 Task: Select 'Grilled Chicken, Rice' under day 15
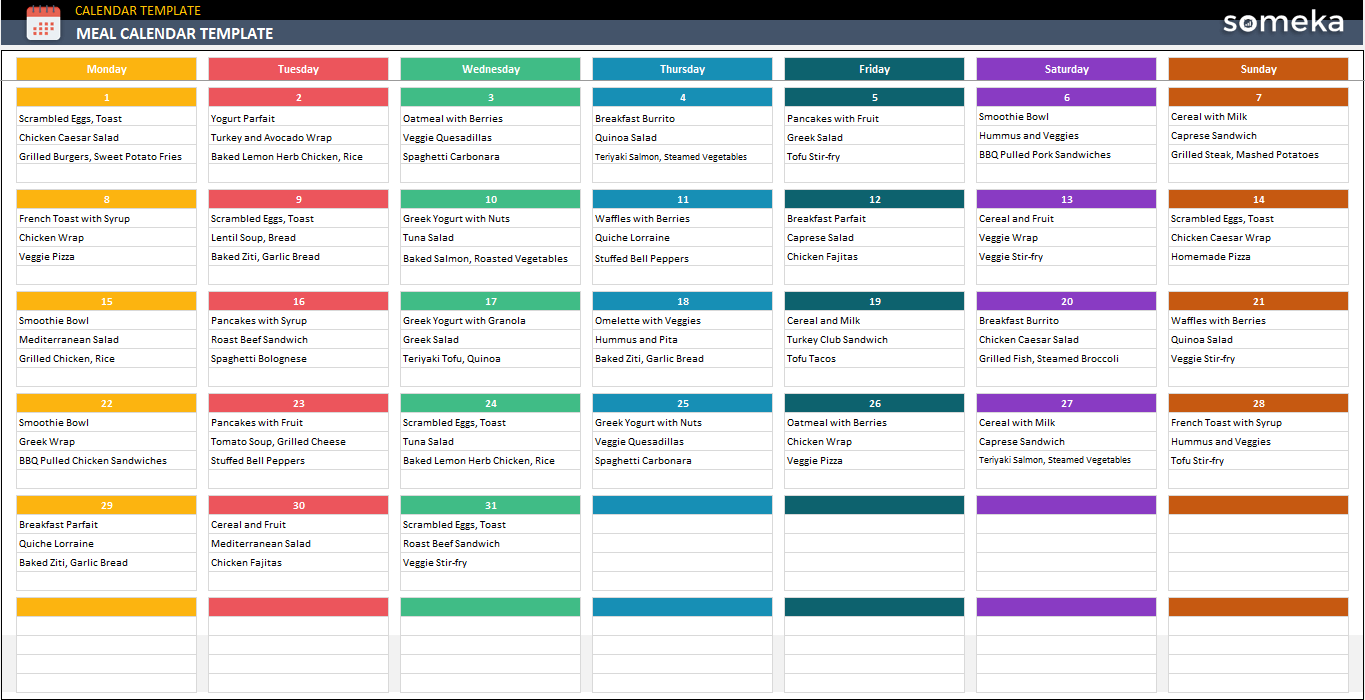[x=70, y=358]
